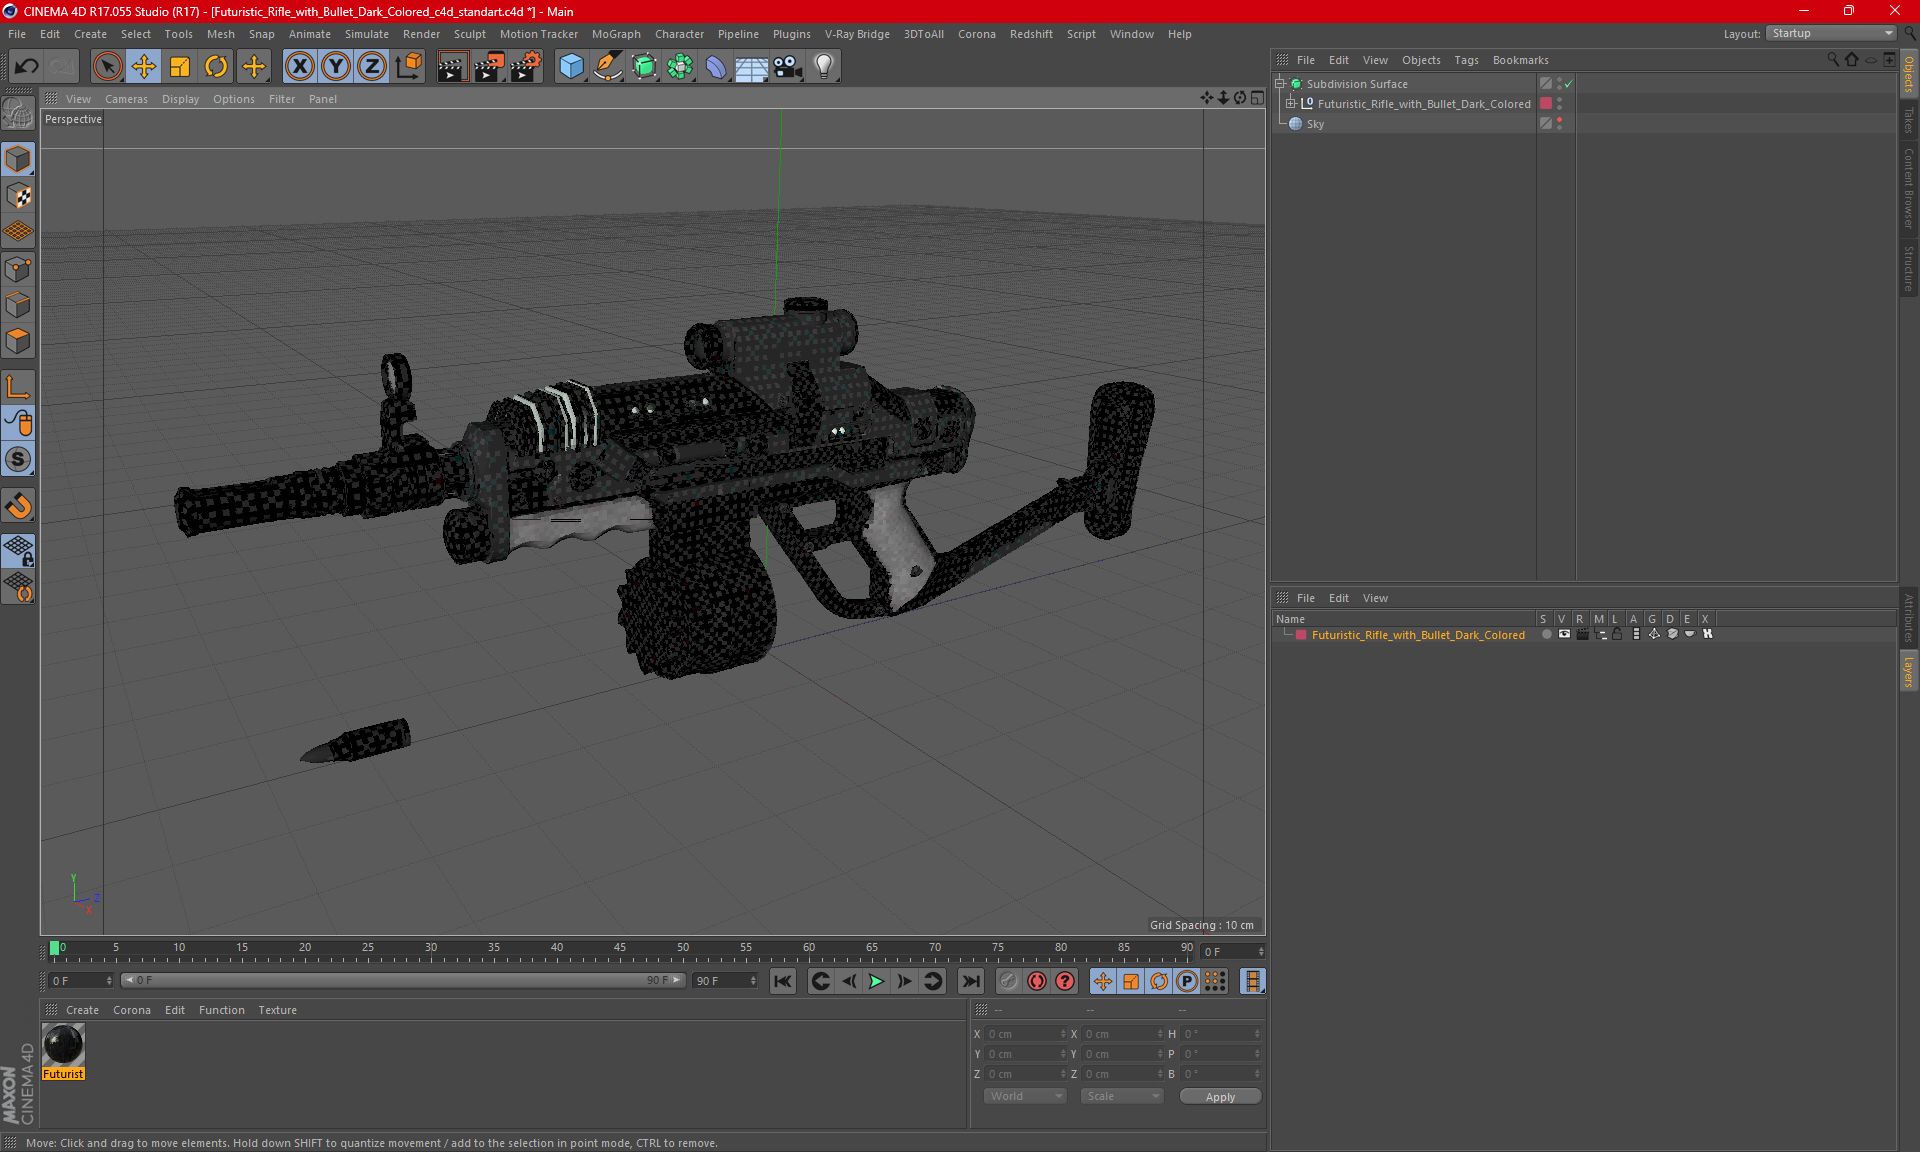Select the Sky object
Screen dimensions: 1920x1152
tap(1315, 124)
